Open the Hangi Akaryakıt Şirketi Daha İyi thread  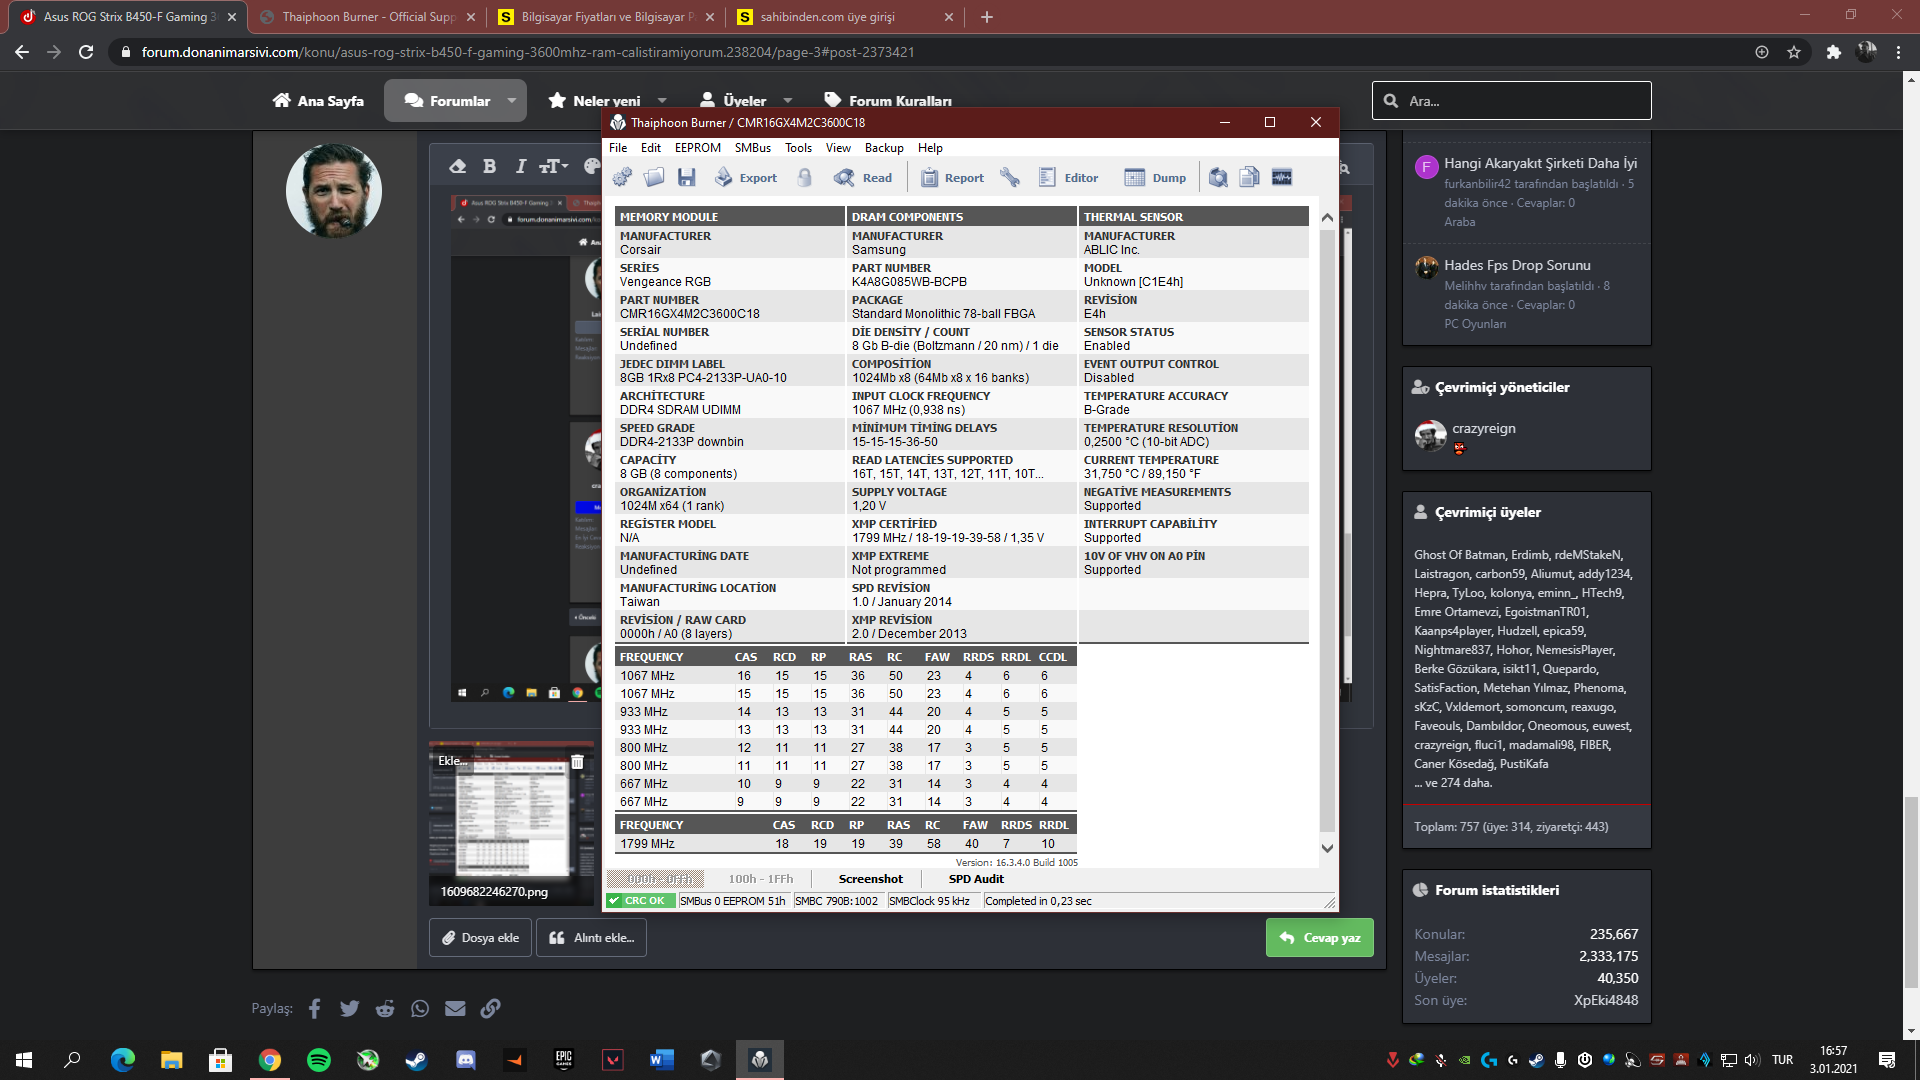(1540, 163)
